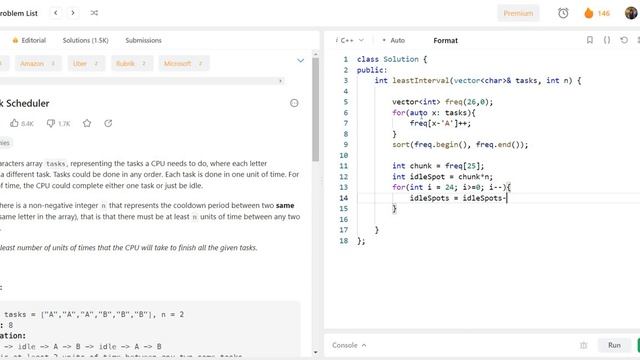Click the Format button in editor toolbar
This screenshot has width=640, height=360.
coord(445,40)
